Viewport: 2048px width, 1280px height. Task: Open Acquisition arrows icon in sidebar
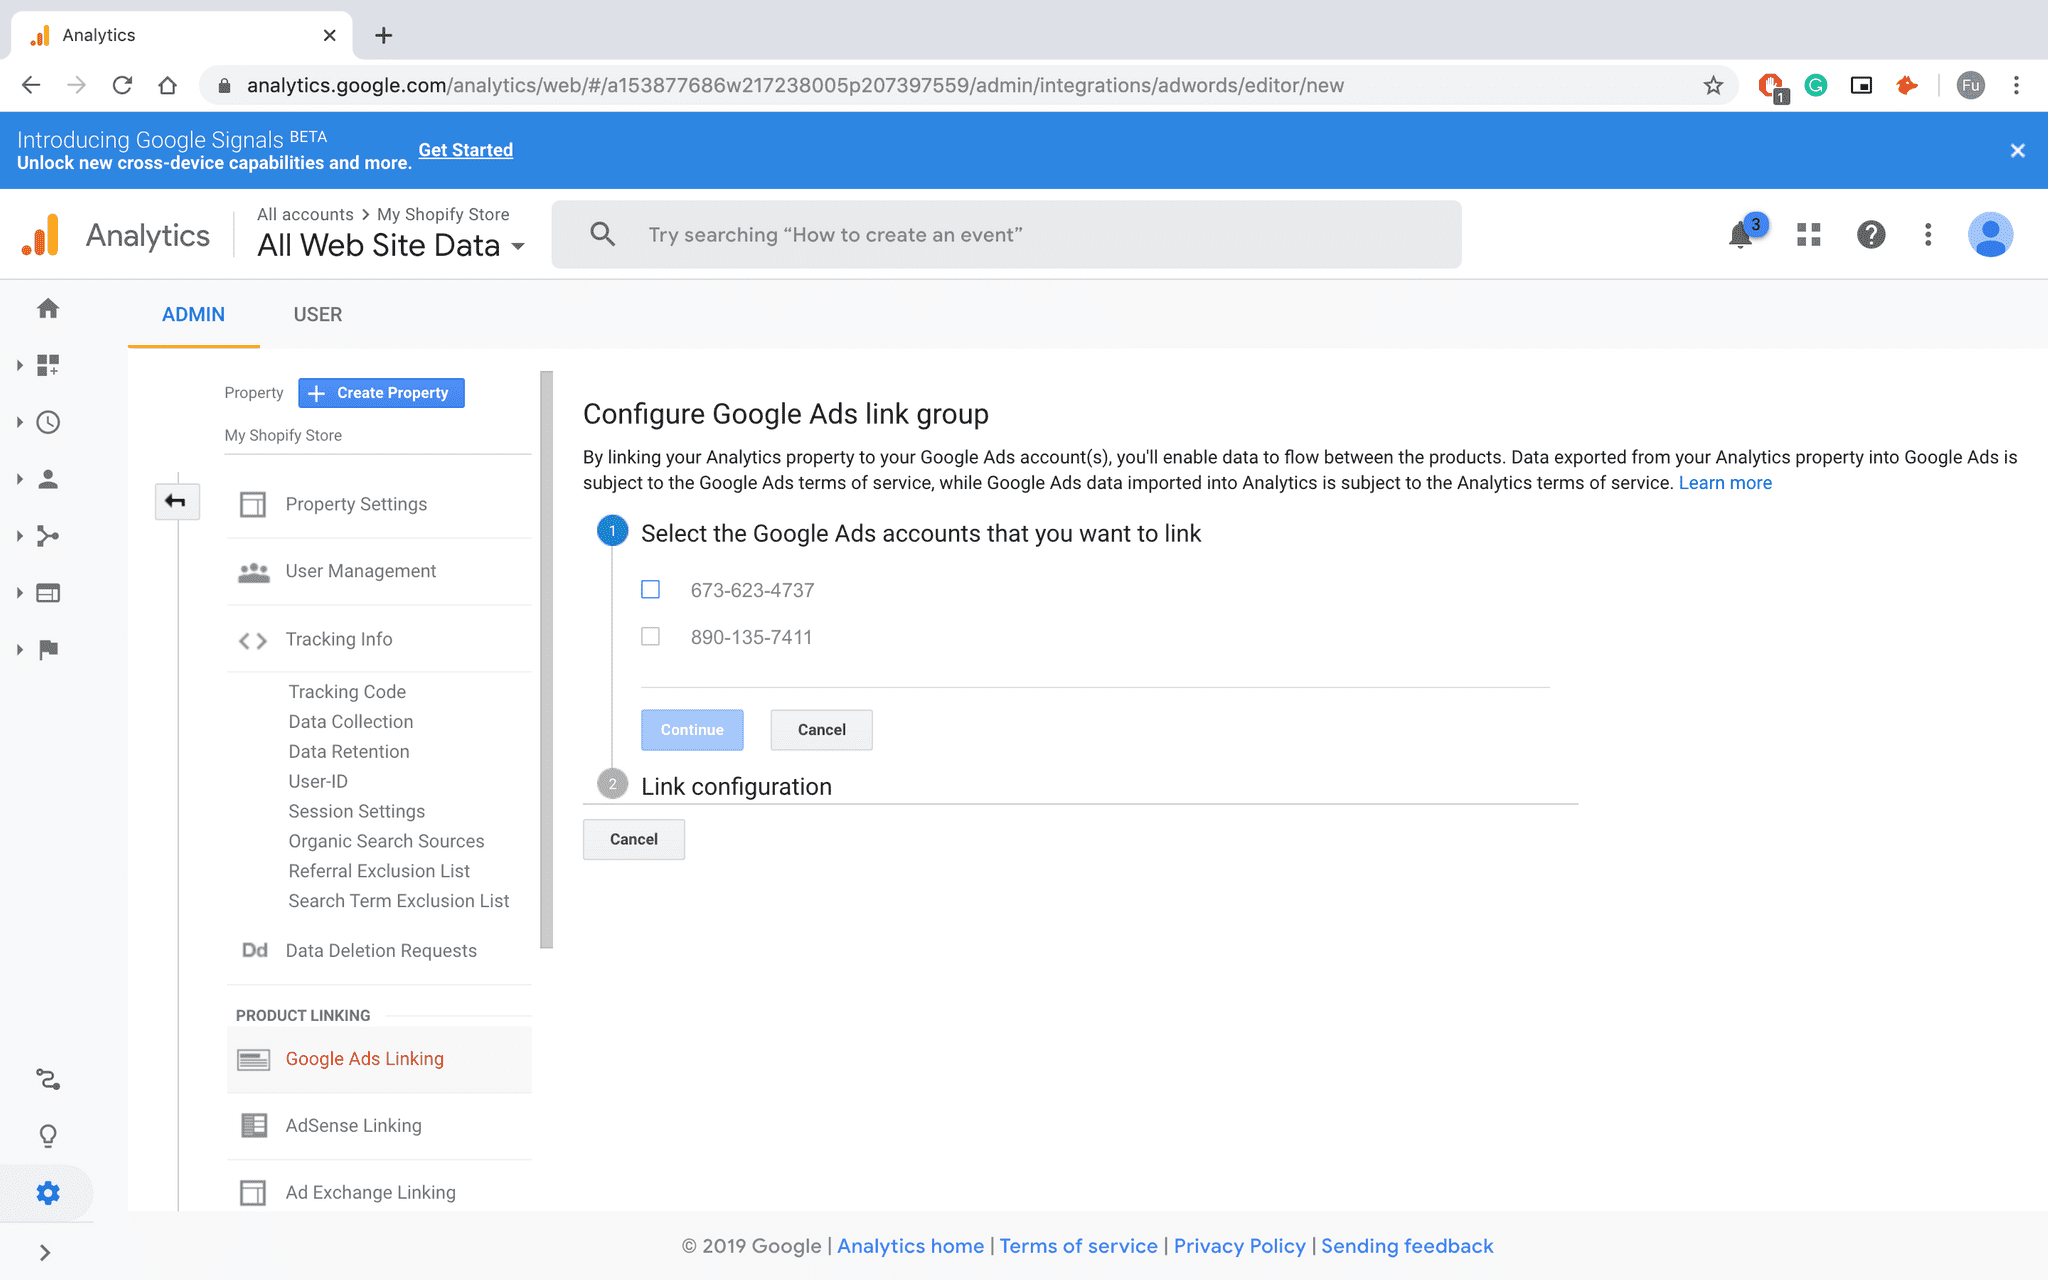pos(48,536)
